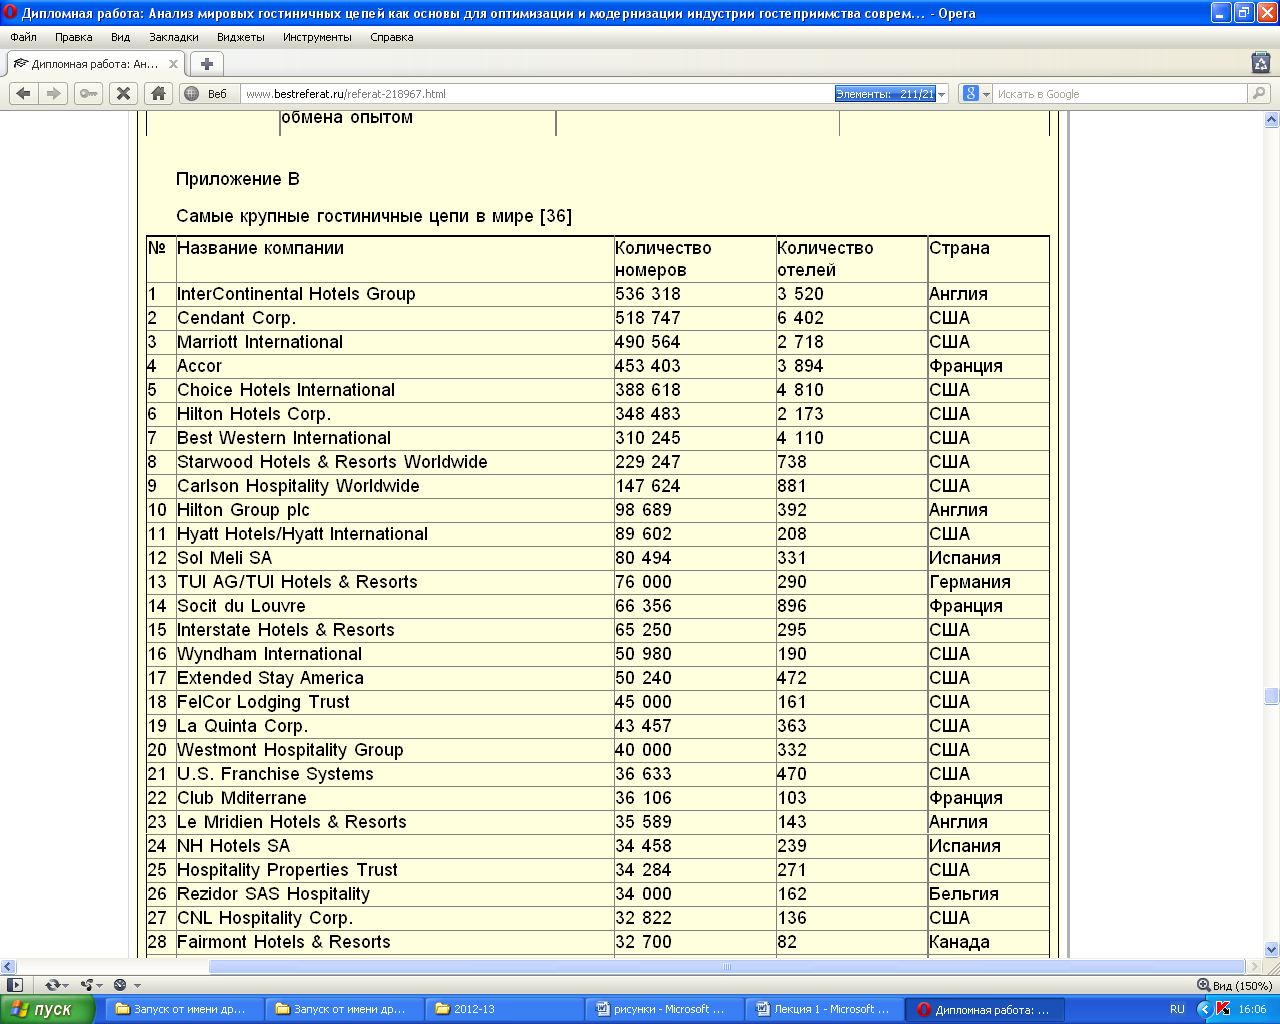Close the Дипломная работа tab
Screen dimensions: 1280x1024
(173, 64)
